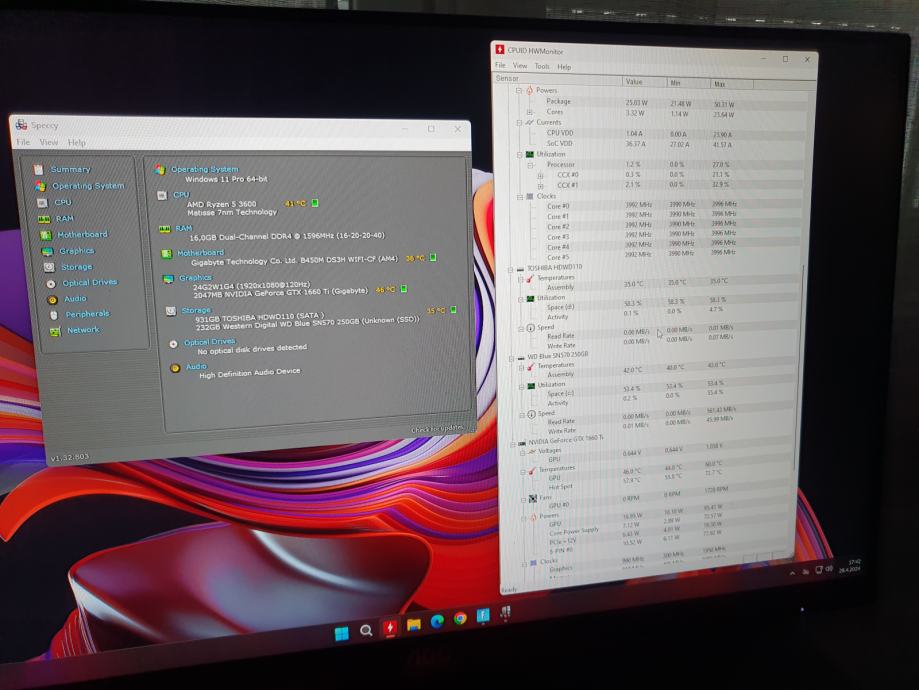Image resolution: width=919 pixels, height=690 pixels.
Task: Click Check for updates in Speccy
Action: tap(437, 429)
